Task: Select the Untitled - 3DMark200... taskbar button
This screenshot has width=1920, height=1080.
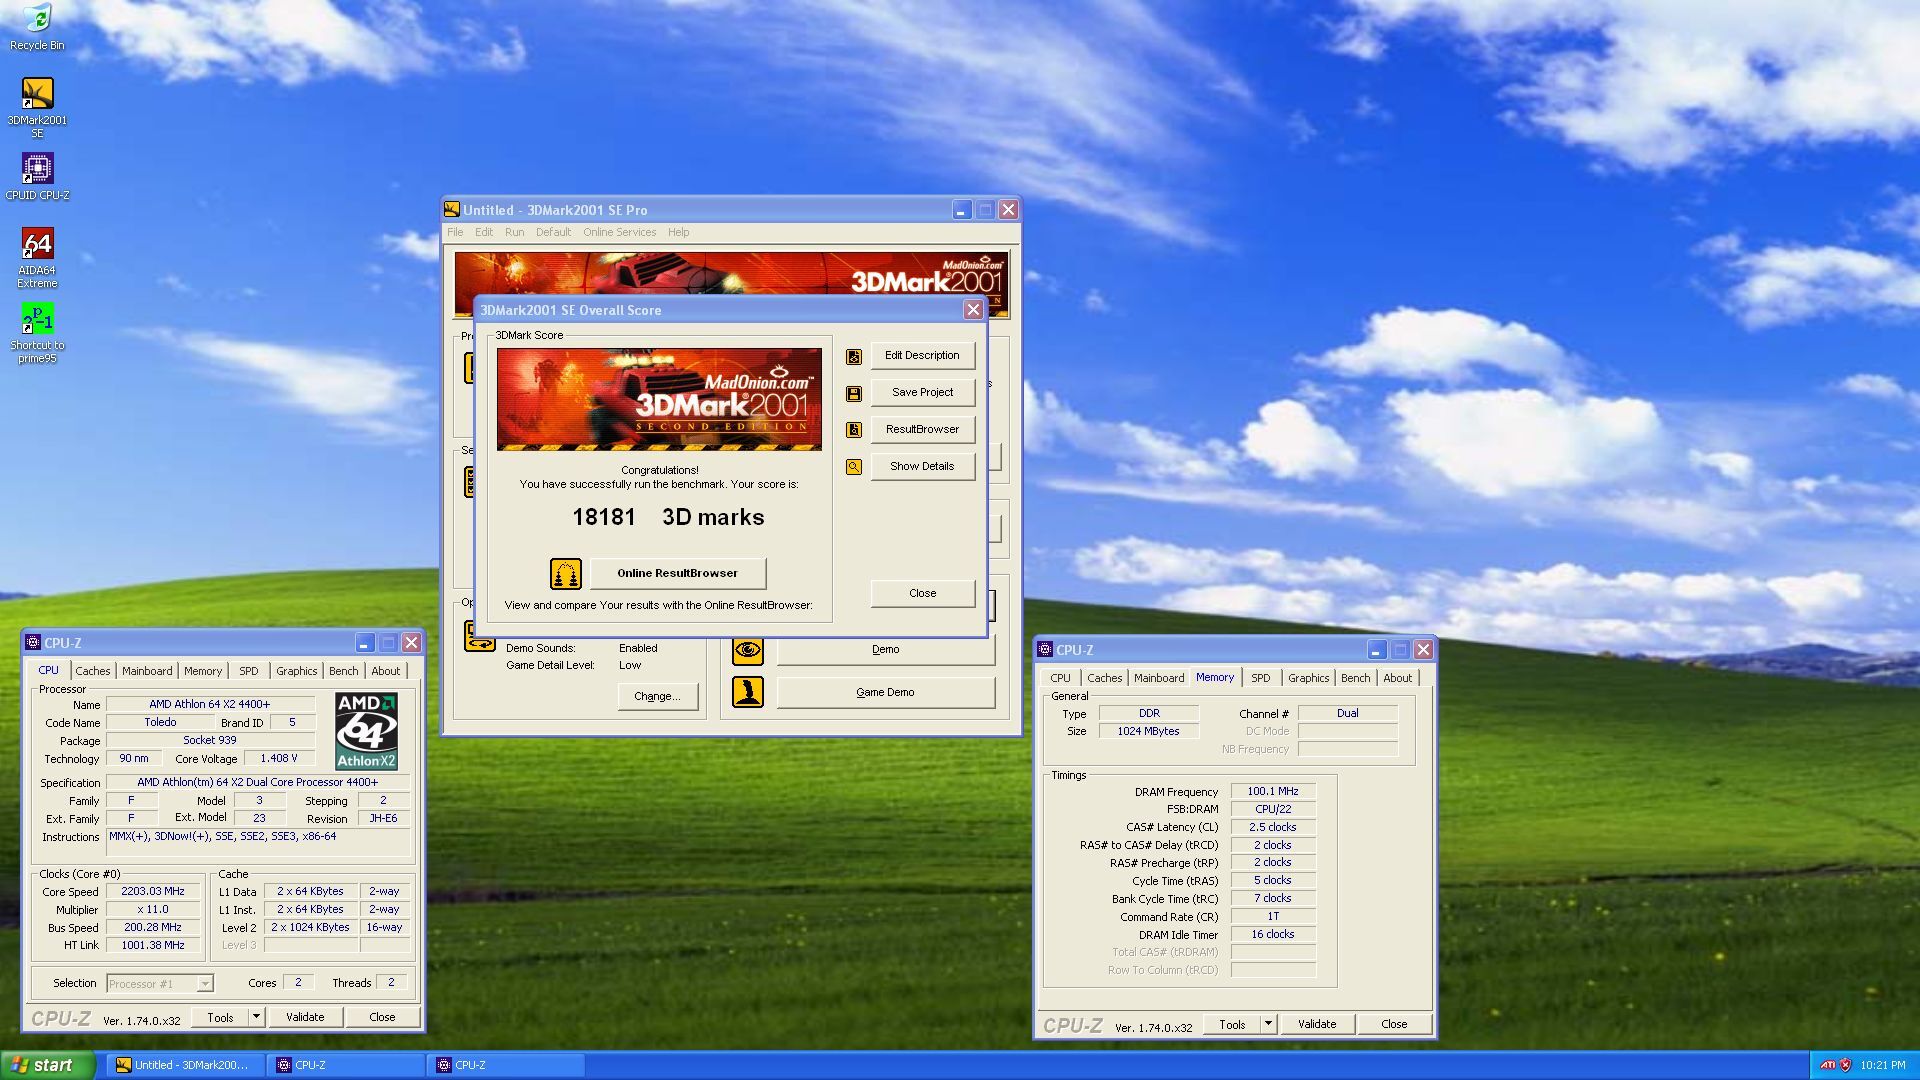Action: [x=184, y=1065]
